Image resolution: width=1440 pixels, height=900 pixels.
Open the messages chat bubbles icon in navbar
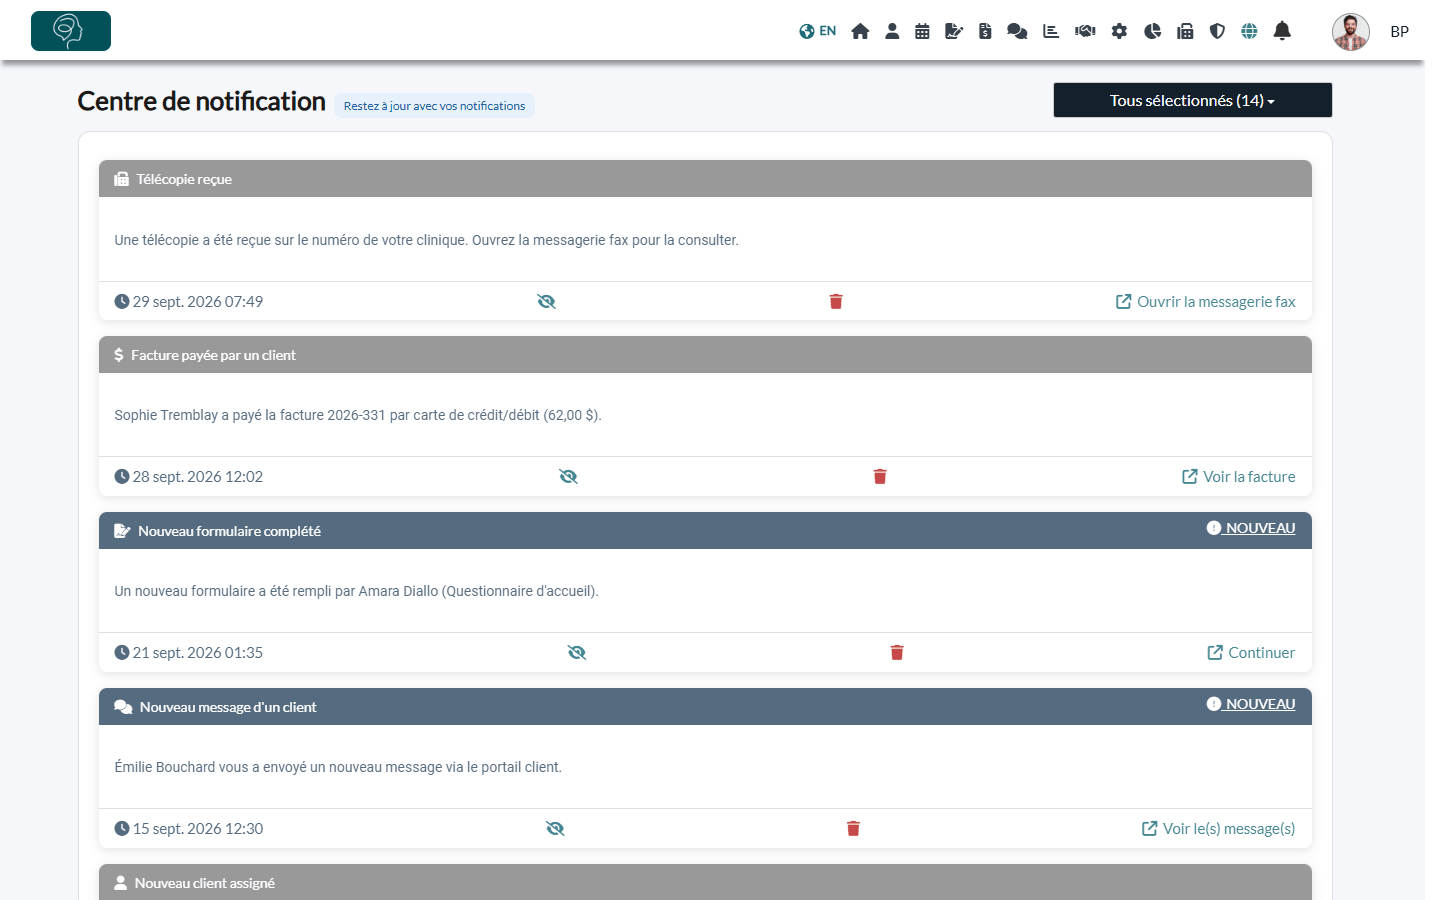click(1017, 31)
